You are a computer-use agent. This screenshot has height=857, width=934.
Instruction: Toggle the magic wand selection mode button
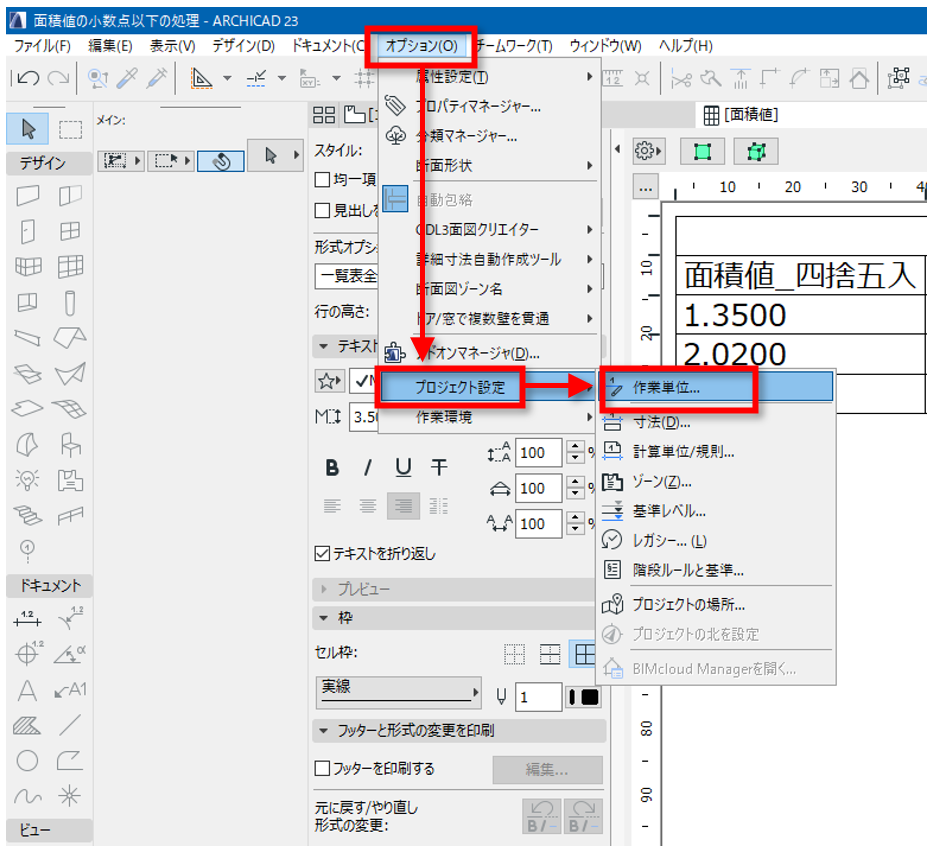220,161
